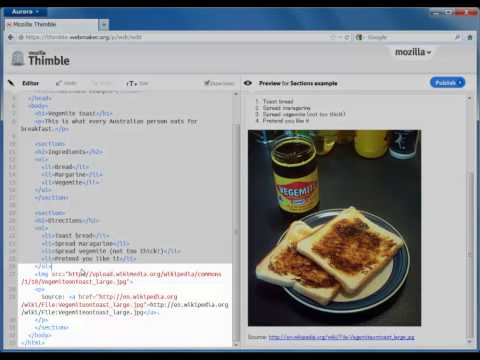
Task: Bookmark page with the star icon
Action: [332, 37]
